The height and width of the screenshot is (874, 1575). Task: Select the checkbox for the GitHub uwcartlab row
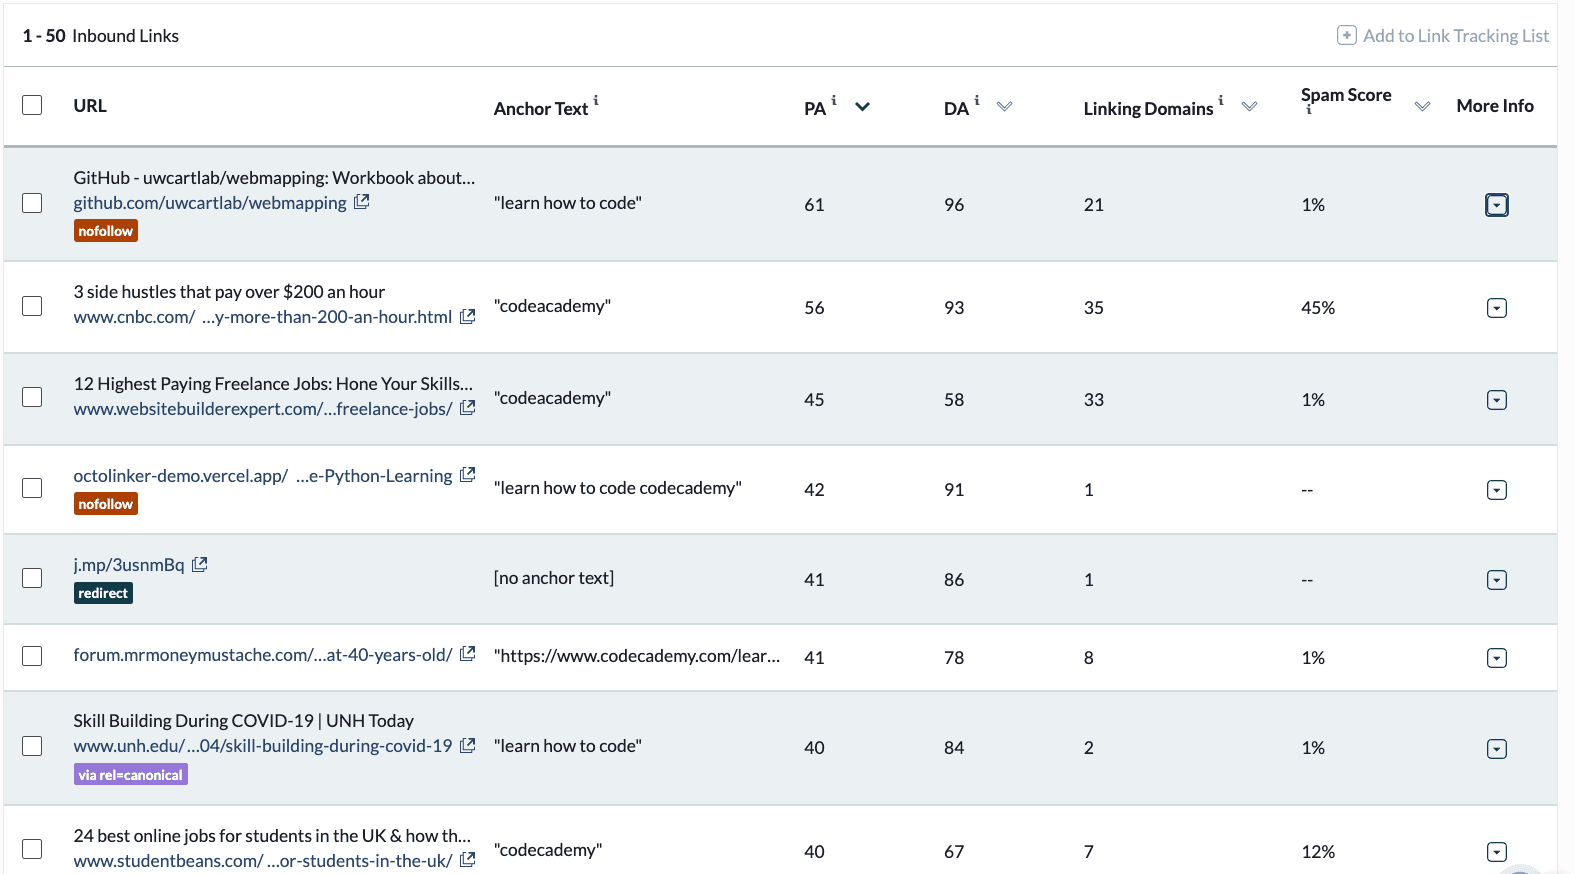coord(32,203)
